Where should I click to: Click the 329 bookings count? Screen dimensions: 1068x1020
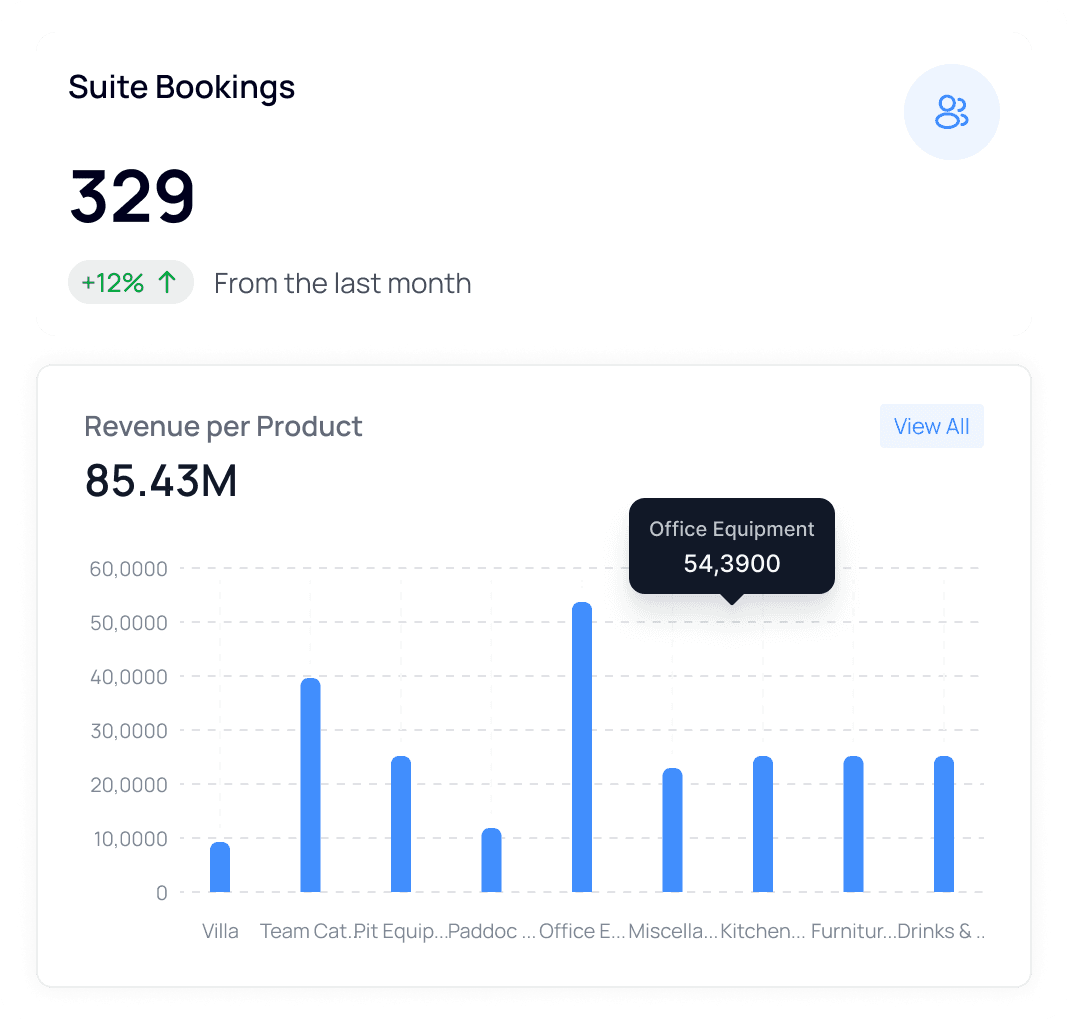130,197
